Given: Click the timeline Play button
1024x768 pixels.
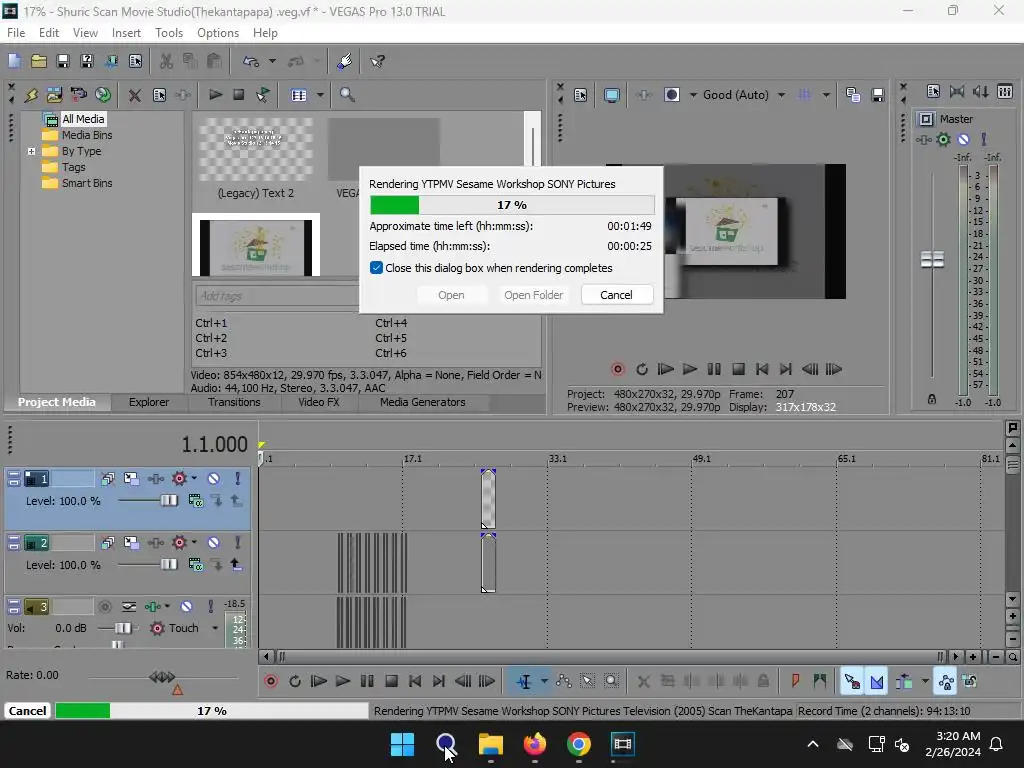Looking at the screenshot, I should click(x=342, y=681).
